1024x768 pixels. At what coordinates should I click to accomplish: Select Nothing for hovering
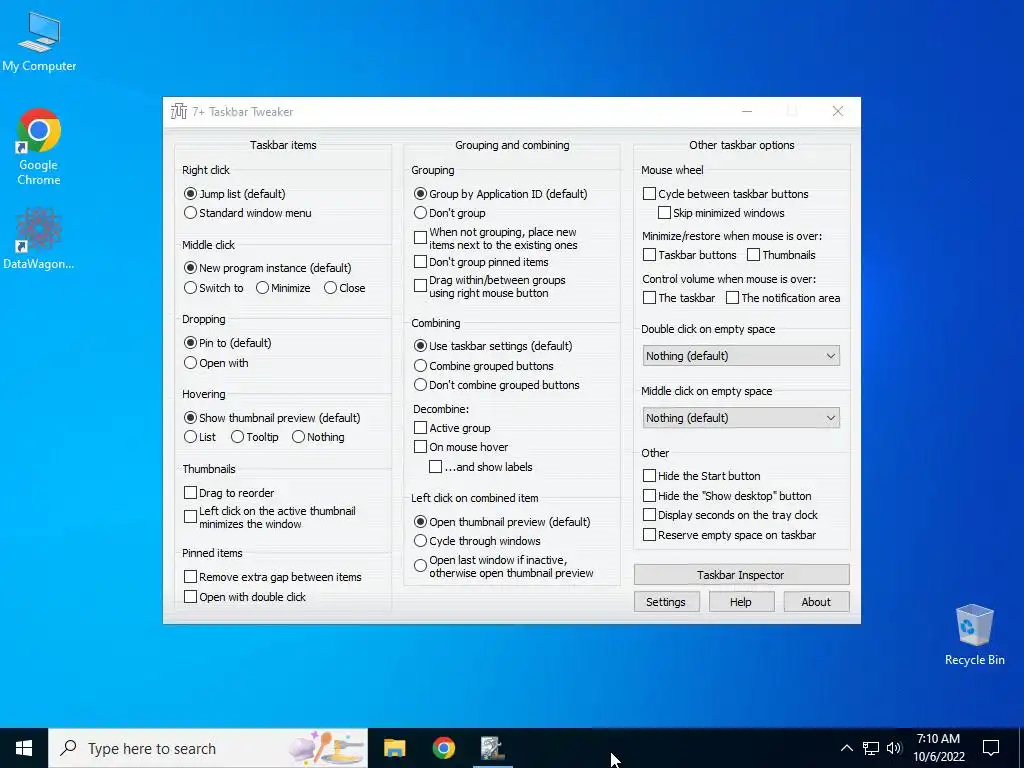(x=318, y=437)
